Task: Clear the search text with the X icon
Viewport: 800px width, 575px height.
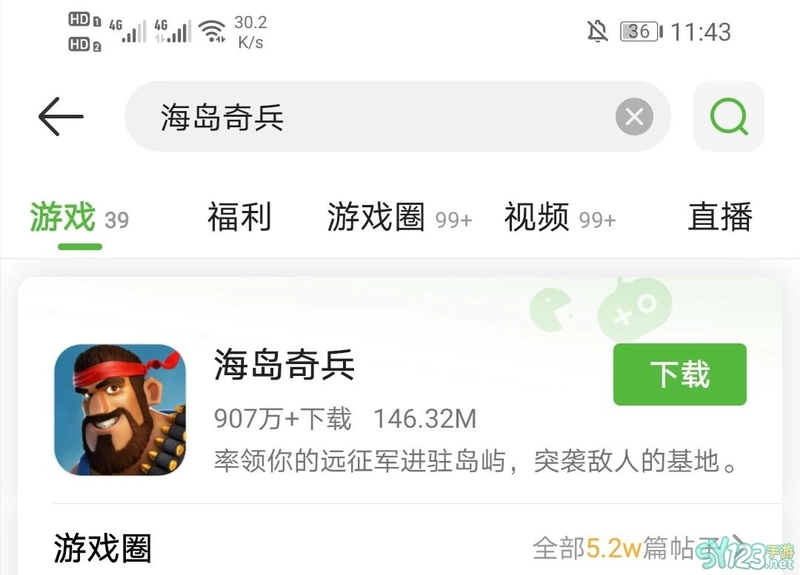Action: click(x=634, y=117)
